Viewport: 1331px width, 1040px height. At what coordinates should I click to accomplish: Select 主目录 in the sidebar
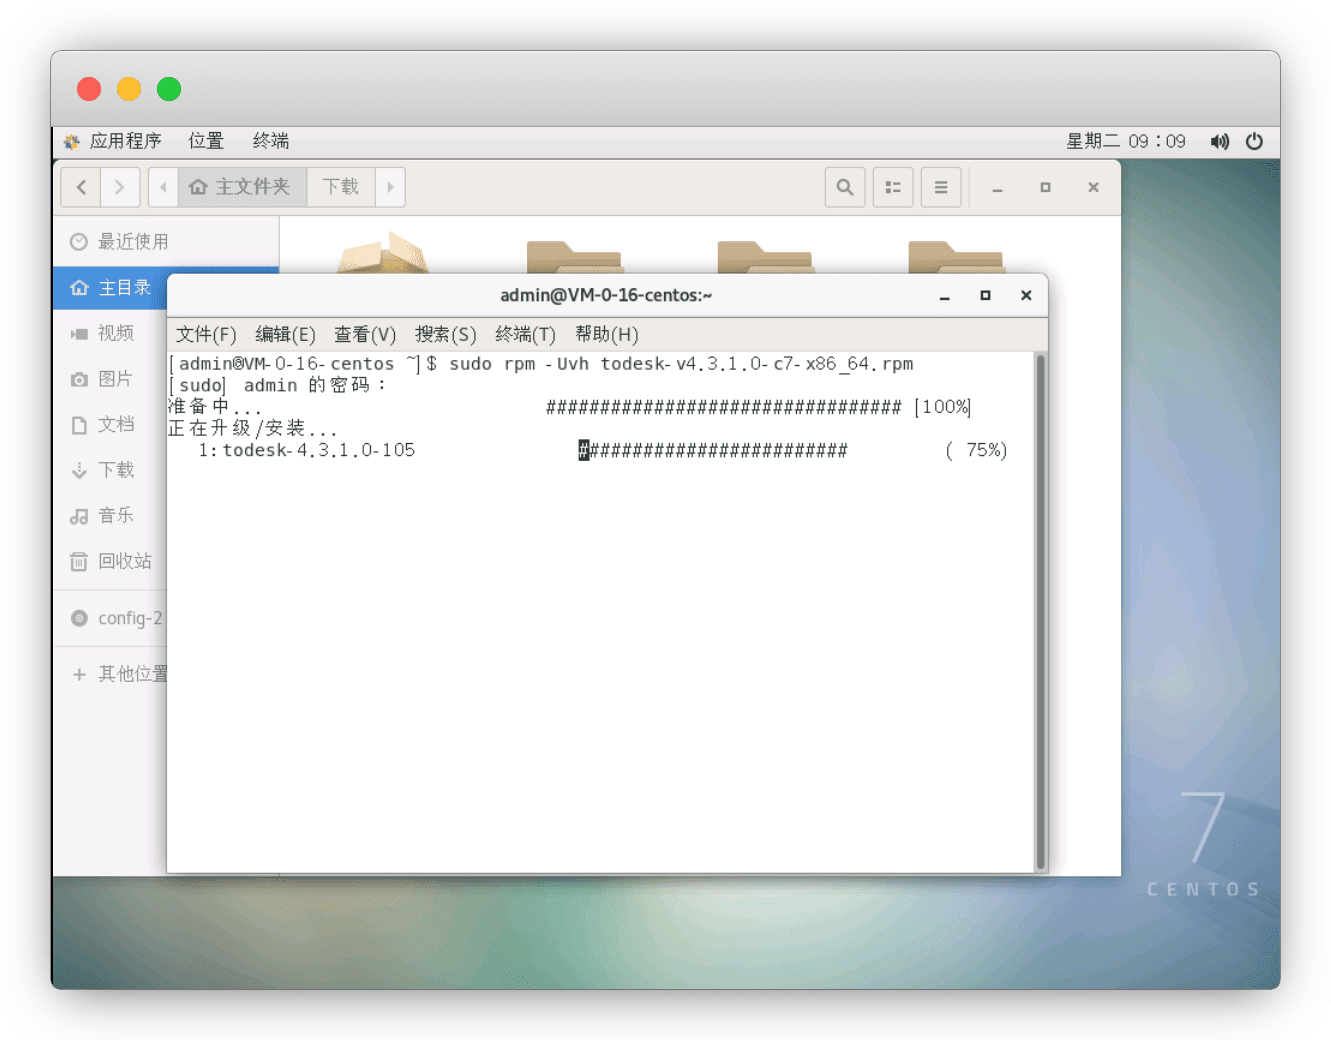coord(124,288)
